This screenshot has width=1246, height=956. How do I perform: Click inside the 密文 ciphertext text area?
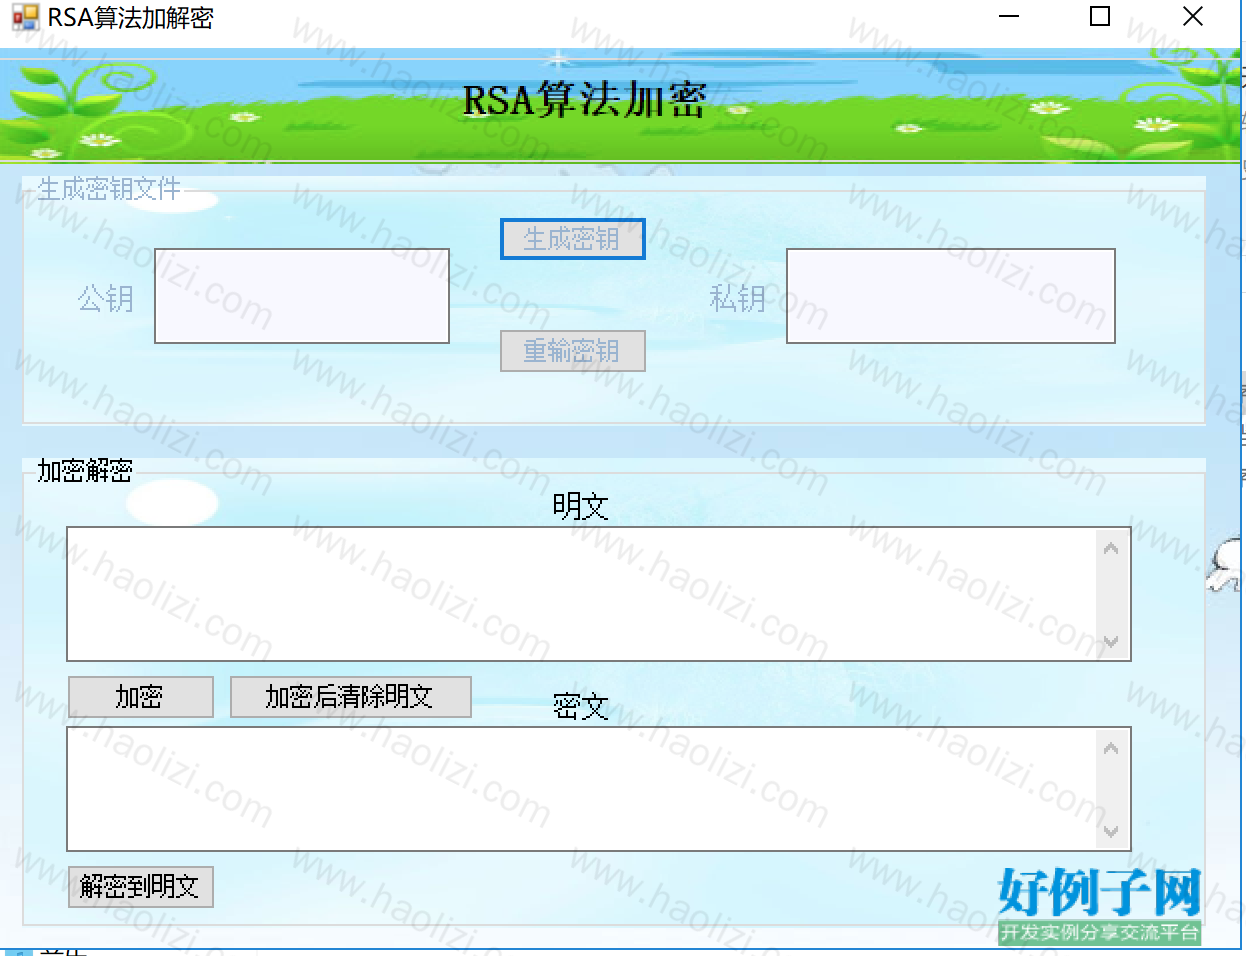582,789
